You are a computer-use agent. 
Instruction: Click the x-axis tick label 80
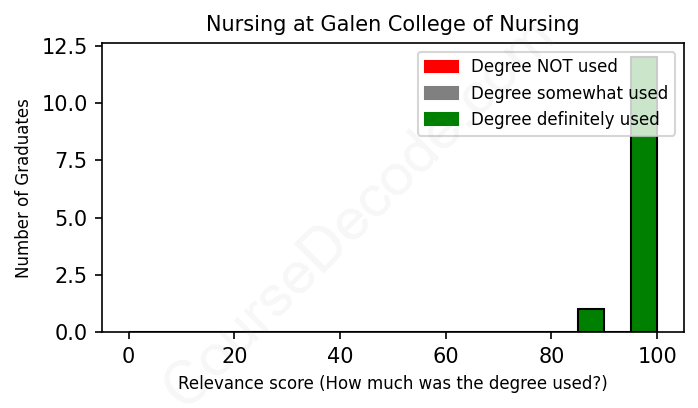pos(552,355)
